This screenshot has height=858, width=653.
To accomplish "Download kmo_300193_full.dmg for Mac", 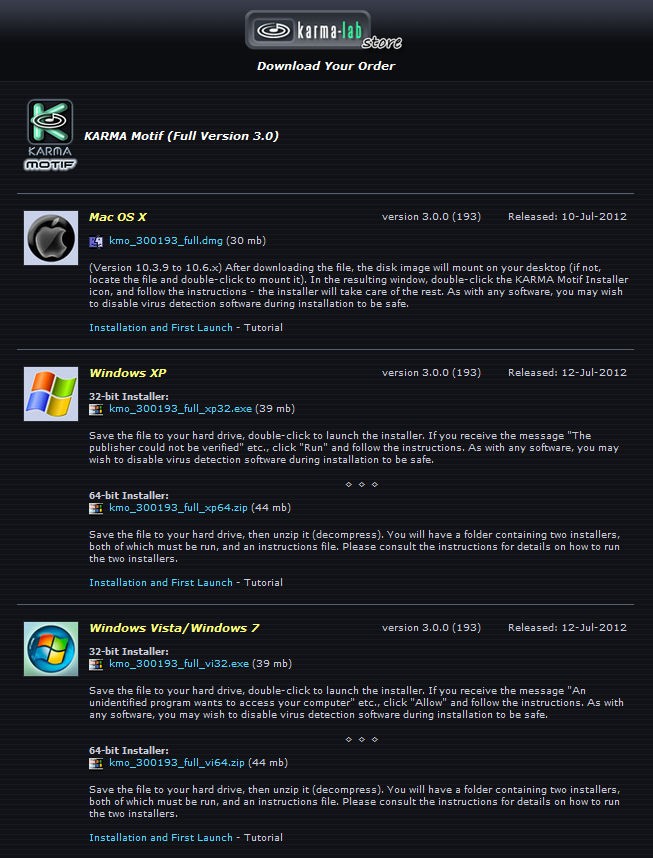I will [x=166, y=241].
